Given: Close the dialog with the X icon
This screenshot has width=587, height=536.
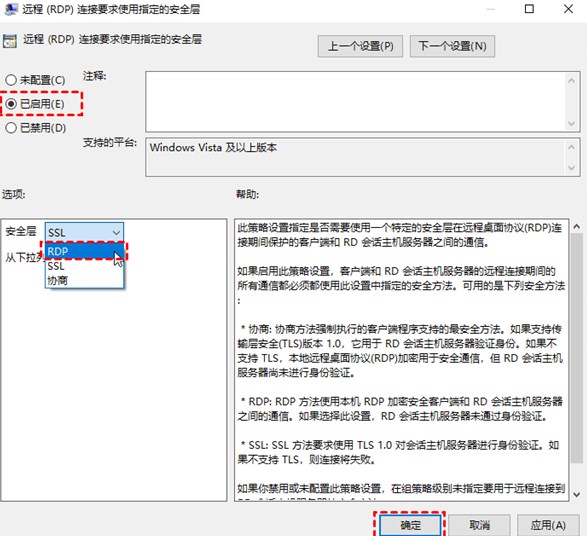Looking at the screenshot, I should tap(568, 9).
